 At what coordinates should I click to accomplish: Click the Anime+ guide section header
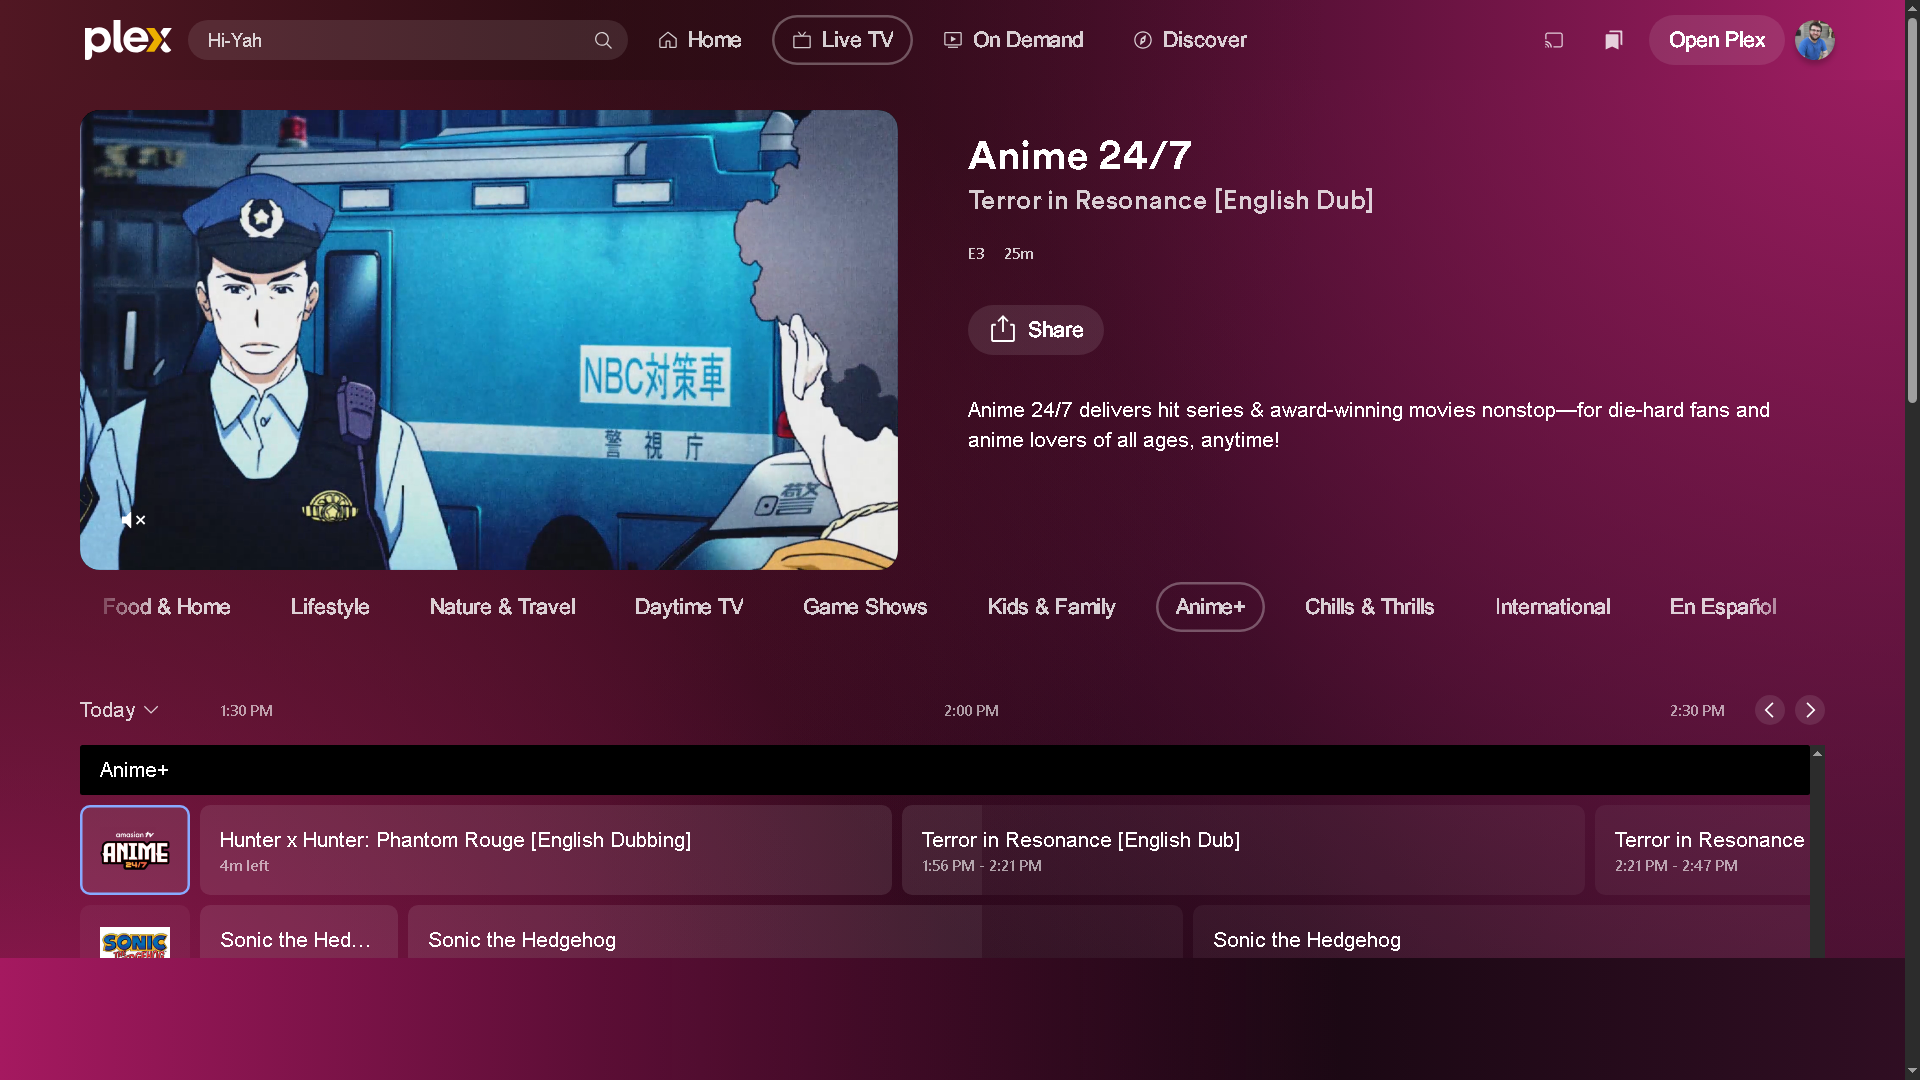945,770
